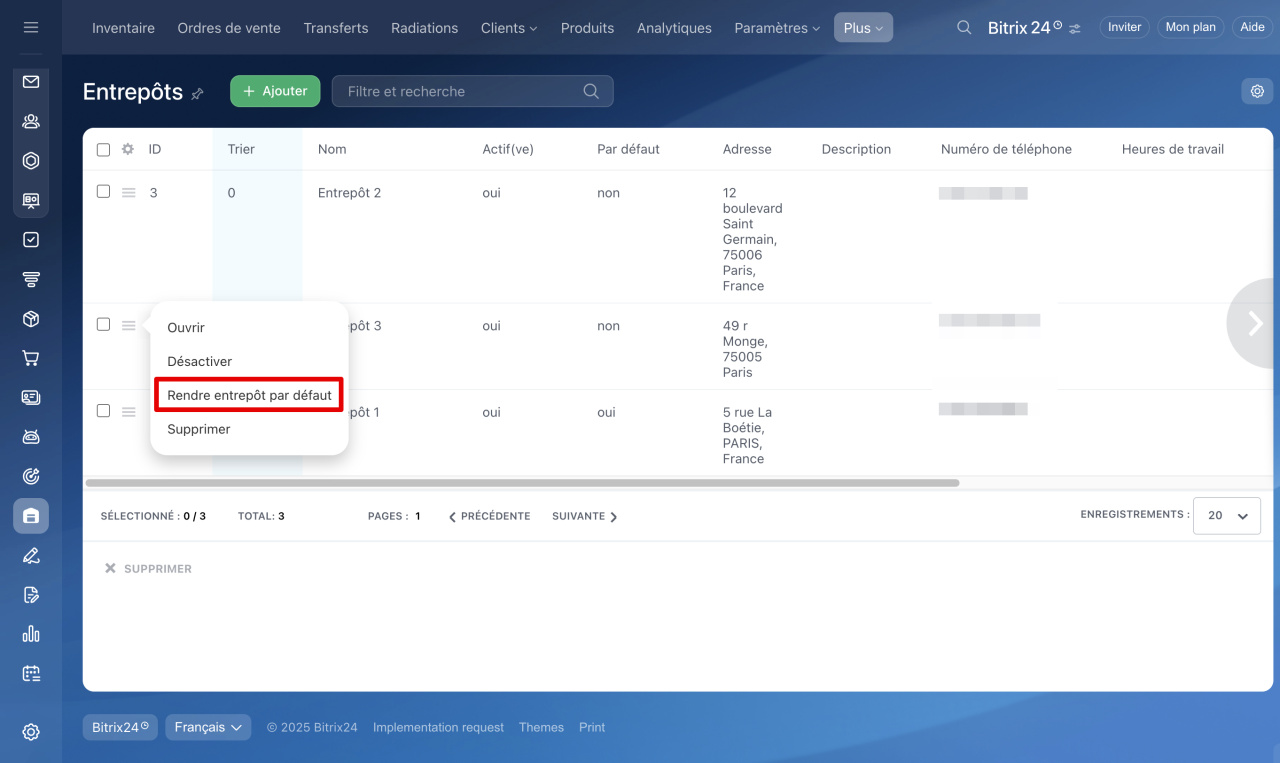Open the Français language dropdown

208,727
